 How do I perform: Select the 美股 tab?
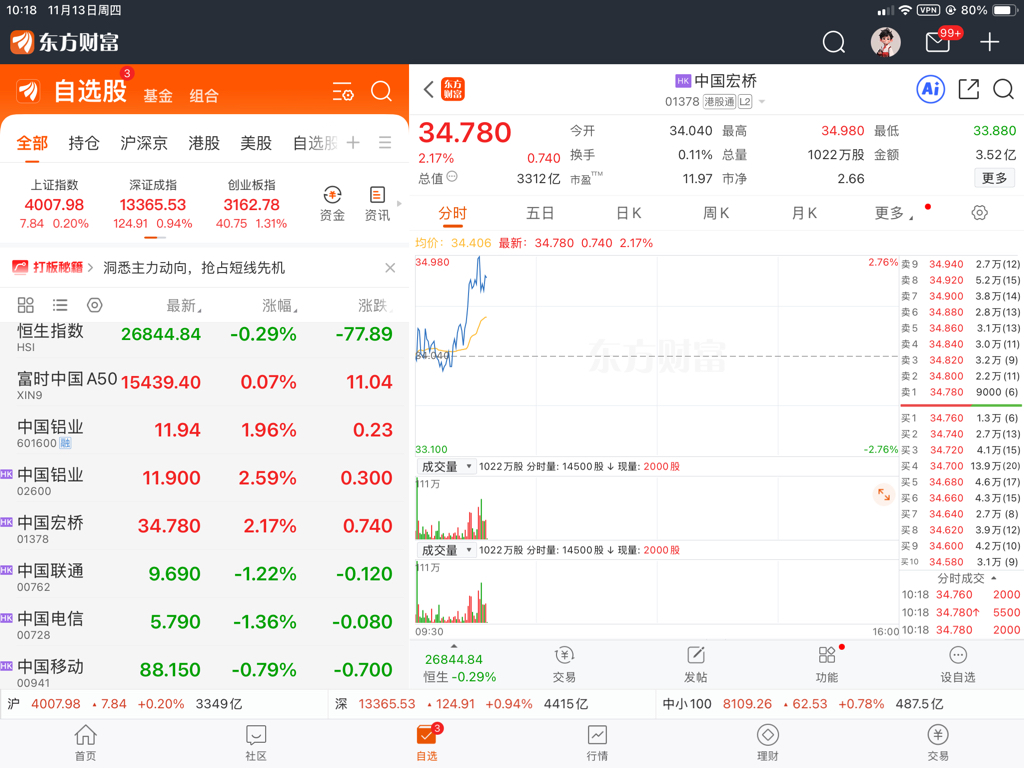click(256, 143)
